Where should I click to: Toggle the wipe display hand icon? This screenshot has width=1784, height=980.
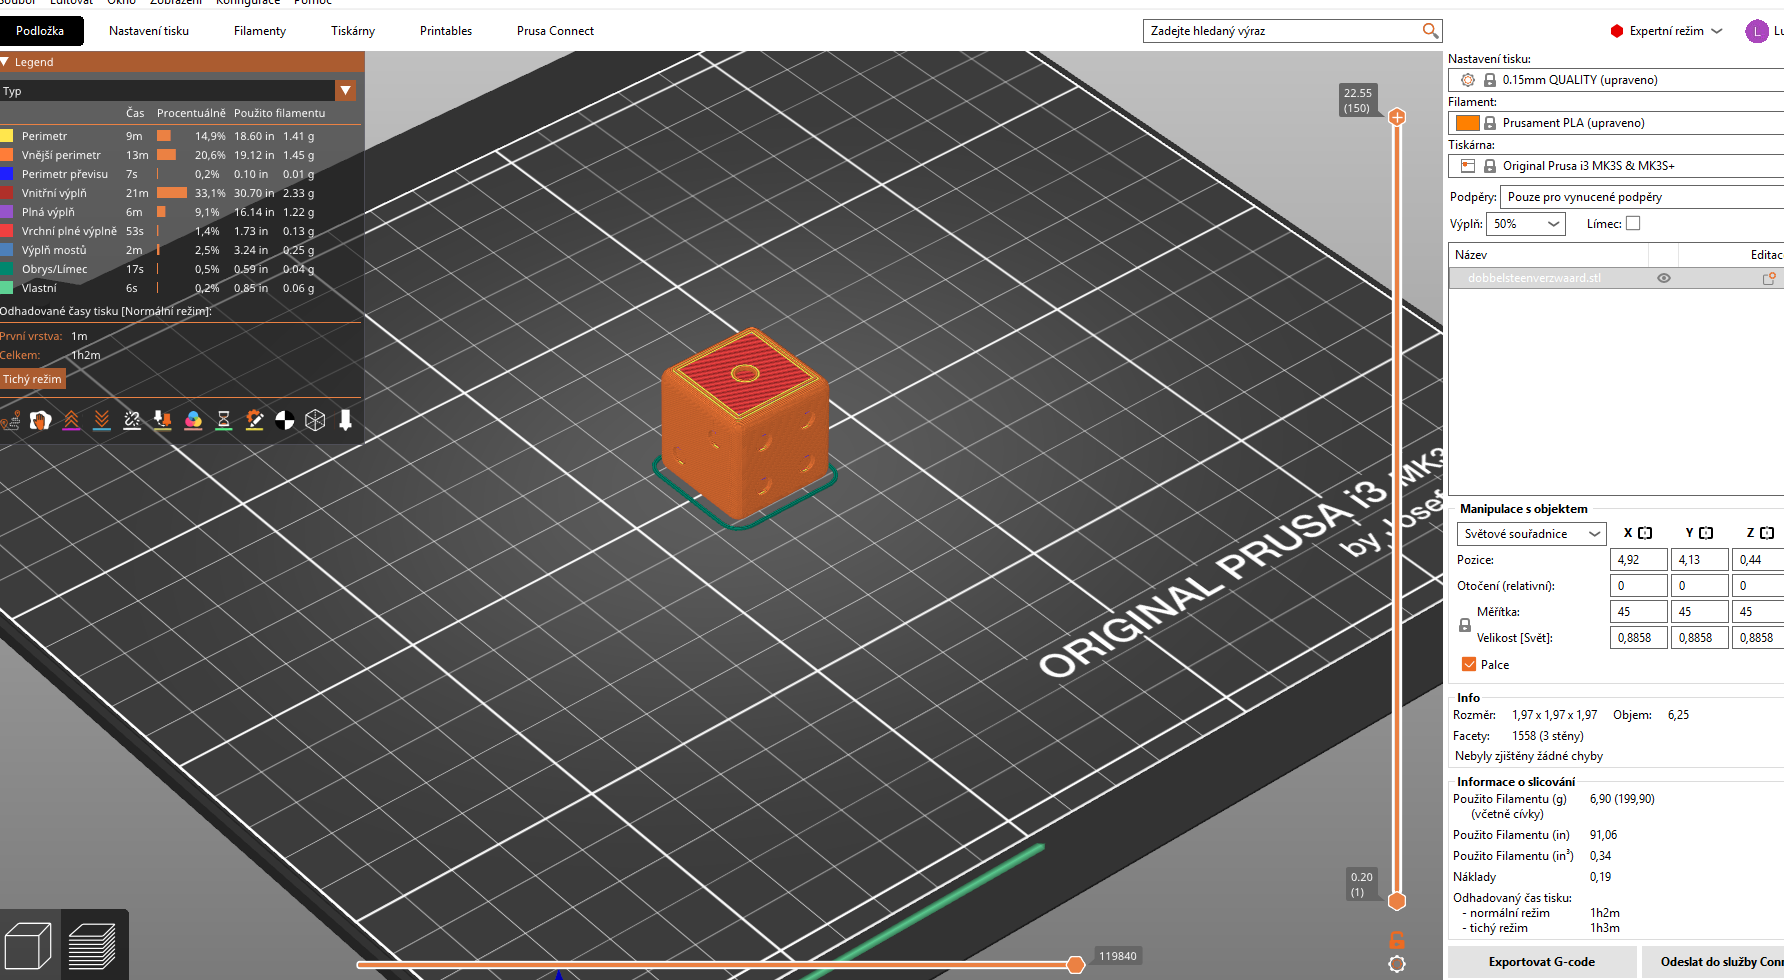40,421
